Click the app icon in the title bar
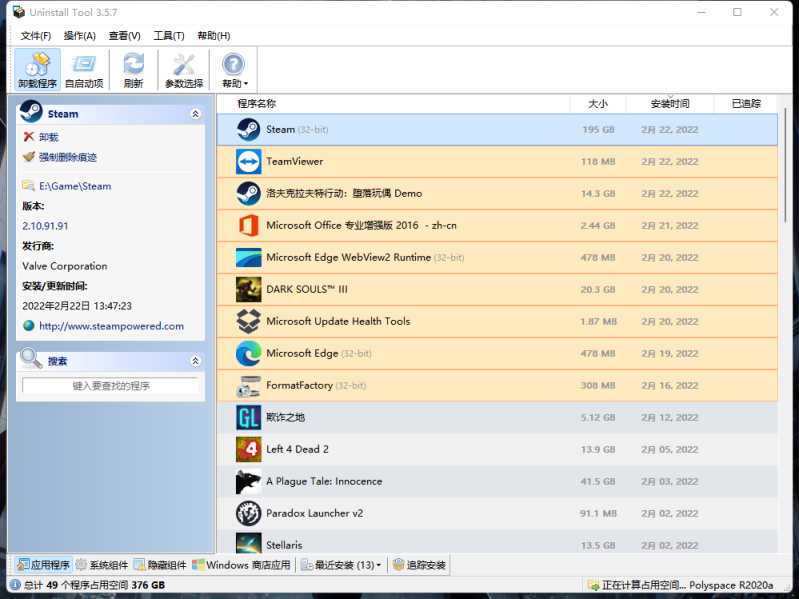This screenshot has width=799, height=599. (x=18, y=12)
